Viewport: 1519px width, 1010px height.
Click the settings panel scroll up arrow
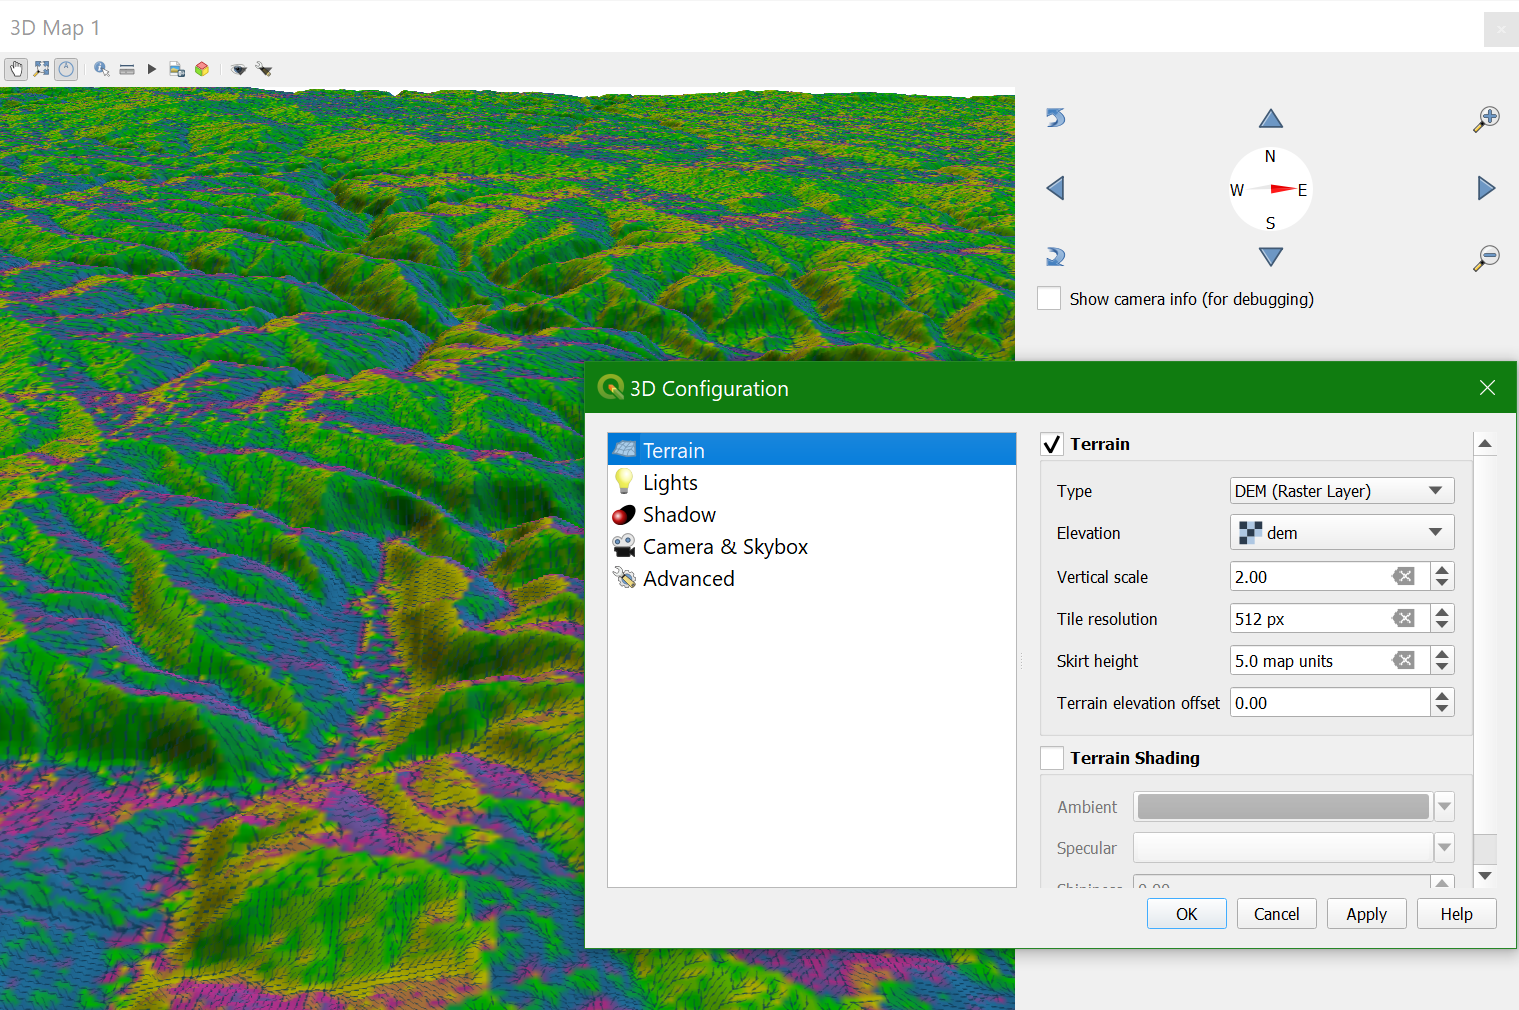point(1485,443)
